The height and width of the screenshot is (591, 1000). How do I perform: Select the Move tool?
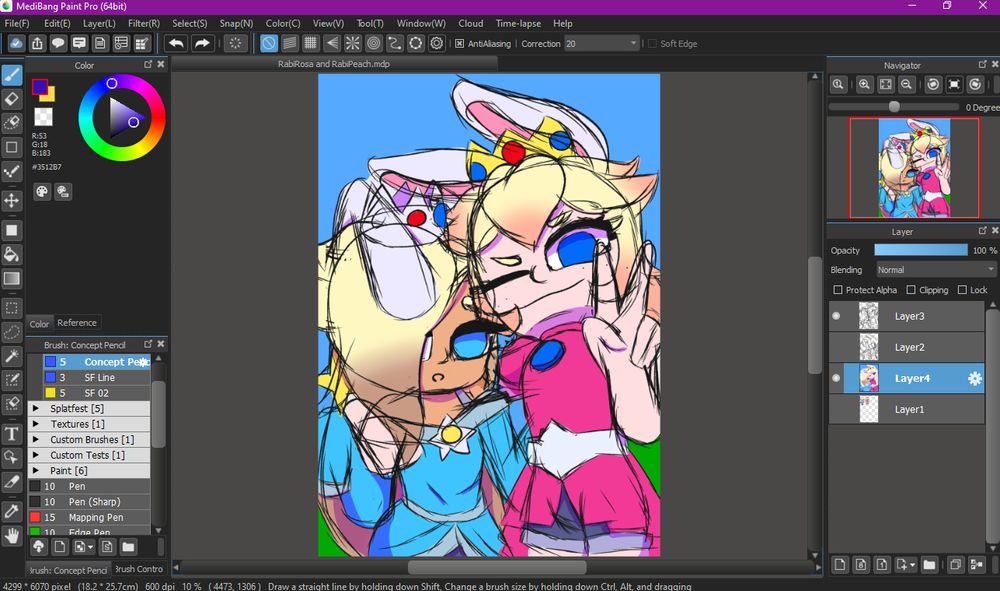coord(11,201)
